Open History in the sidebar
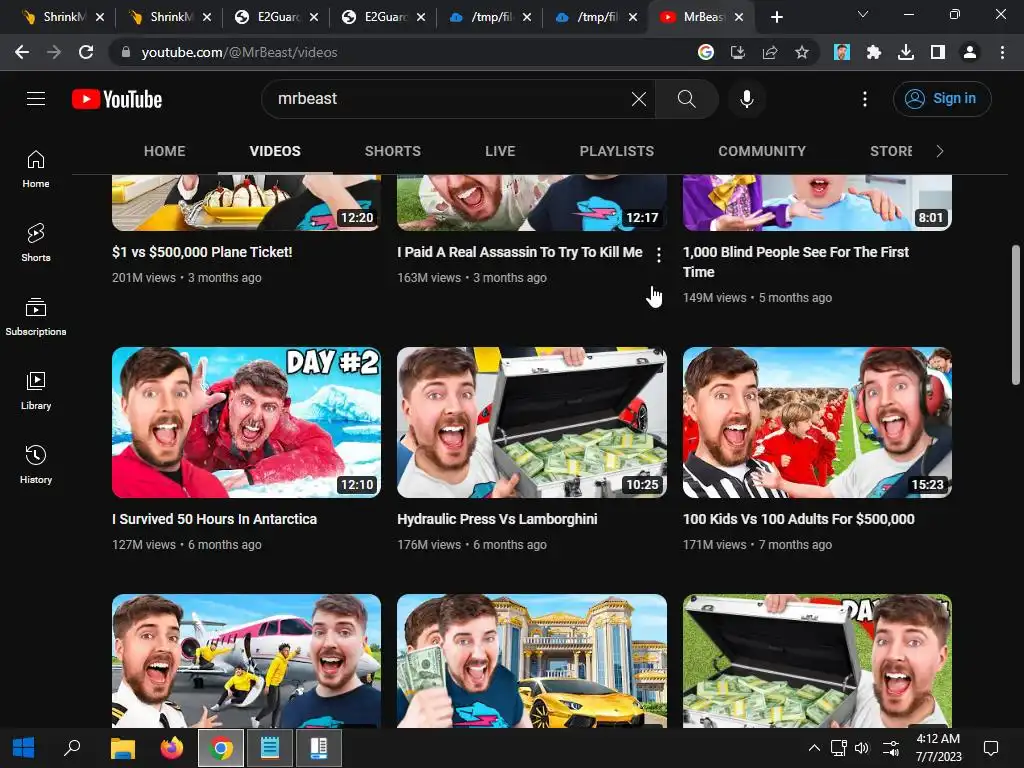 point(36,464)
